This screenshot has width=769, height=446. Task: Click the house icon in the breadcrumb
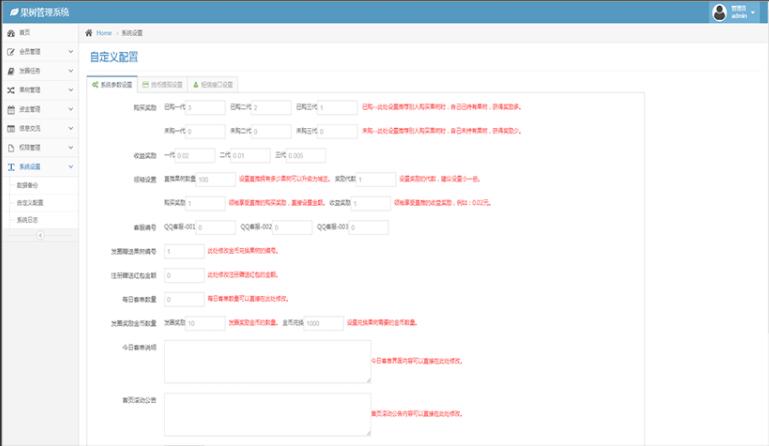click(x=89, y=33)
